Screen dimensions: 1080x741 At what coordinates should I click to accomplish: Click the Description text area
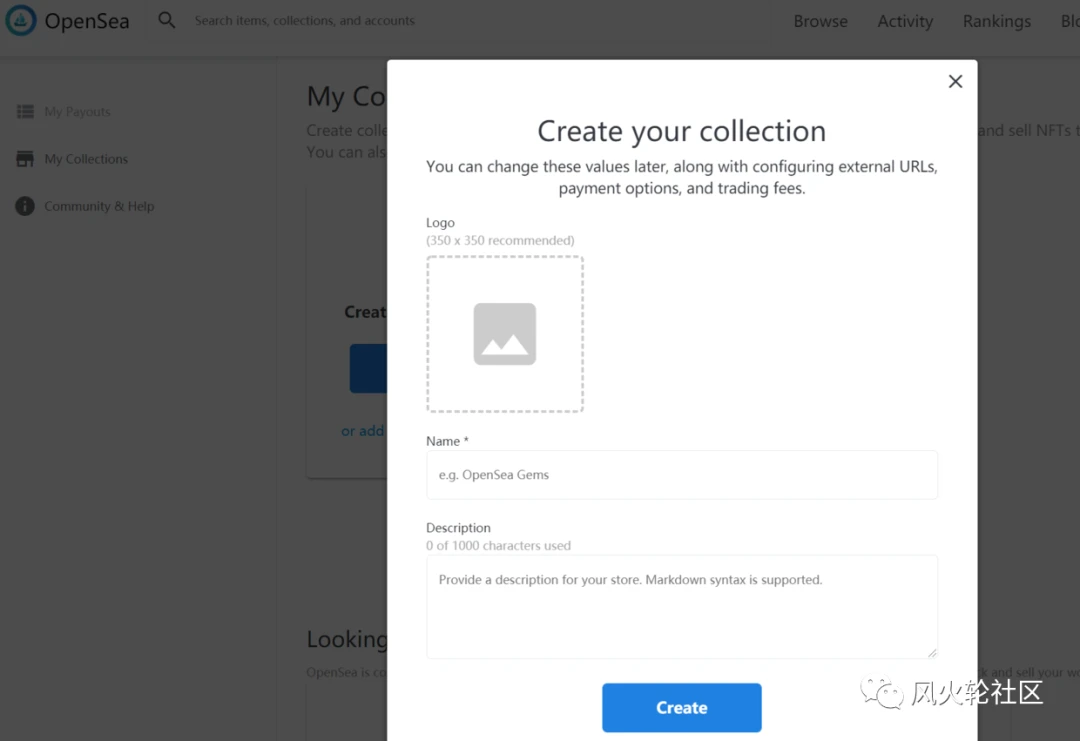[682, 607]
